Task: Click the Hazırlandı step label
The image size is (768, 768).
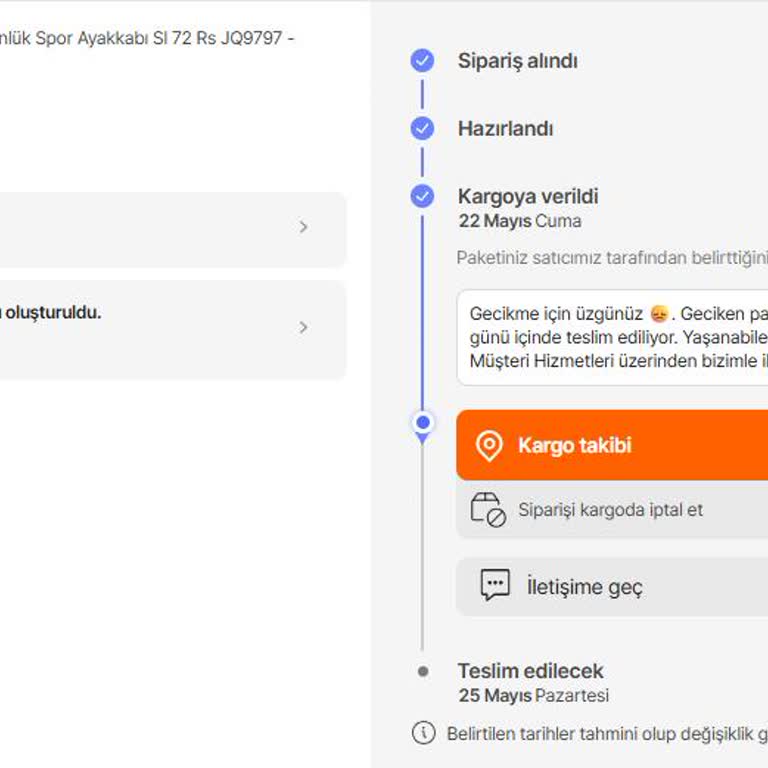Action: tap(505, 129)
